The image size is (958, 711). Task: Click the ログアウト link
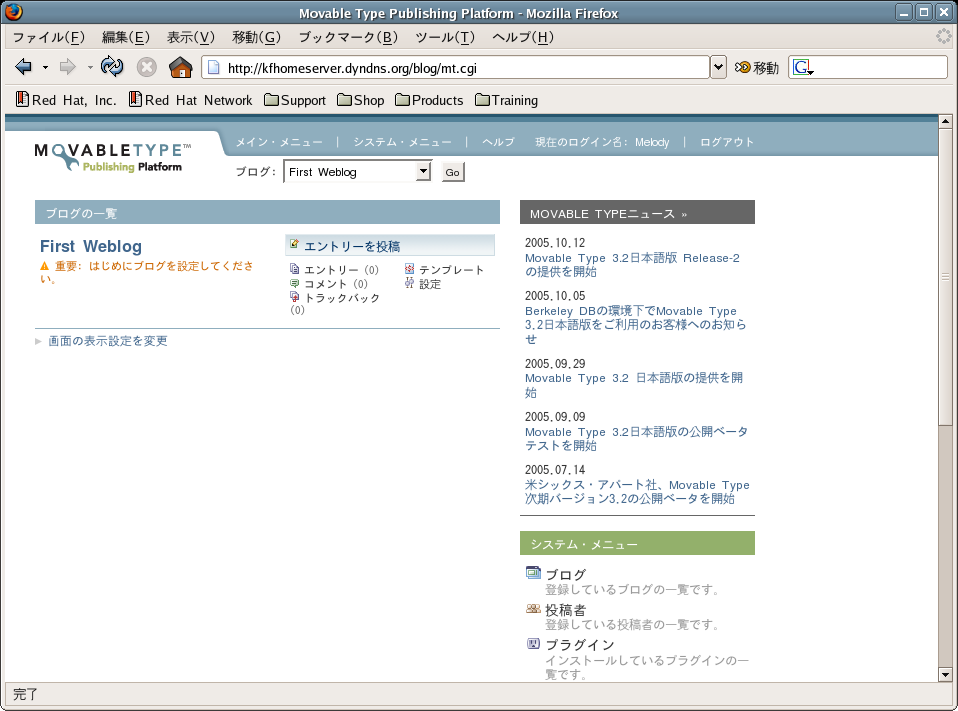[727, 142]
